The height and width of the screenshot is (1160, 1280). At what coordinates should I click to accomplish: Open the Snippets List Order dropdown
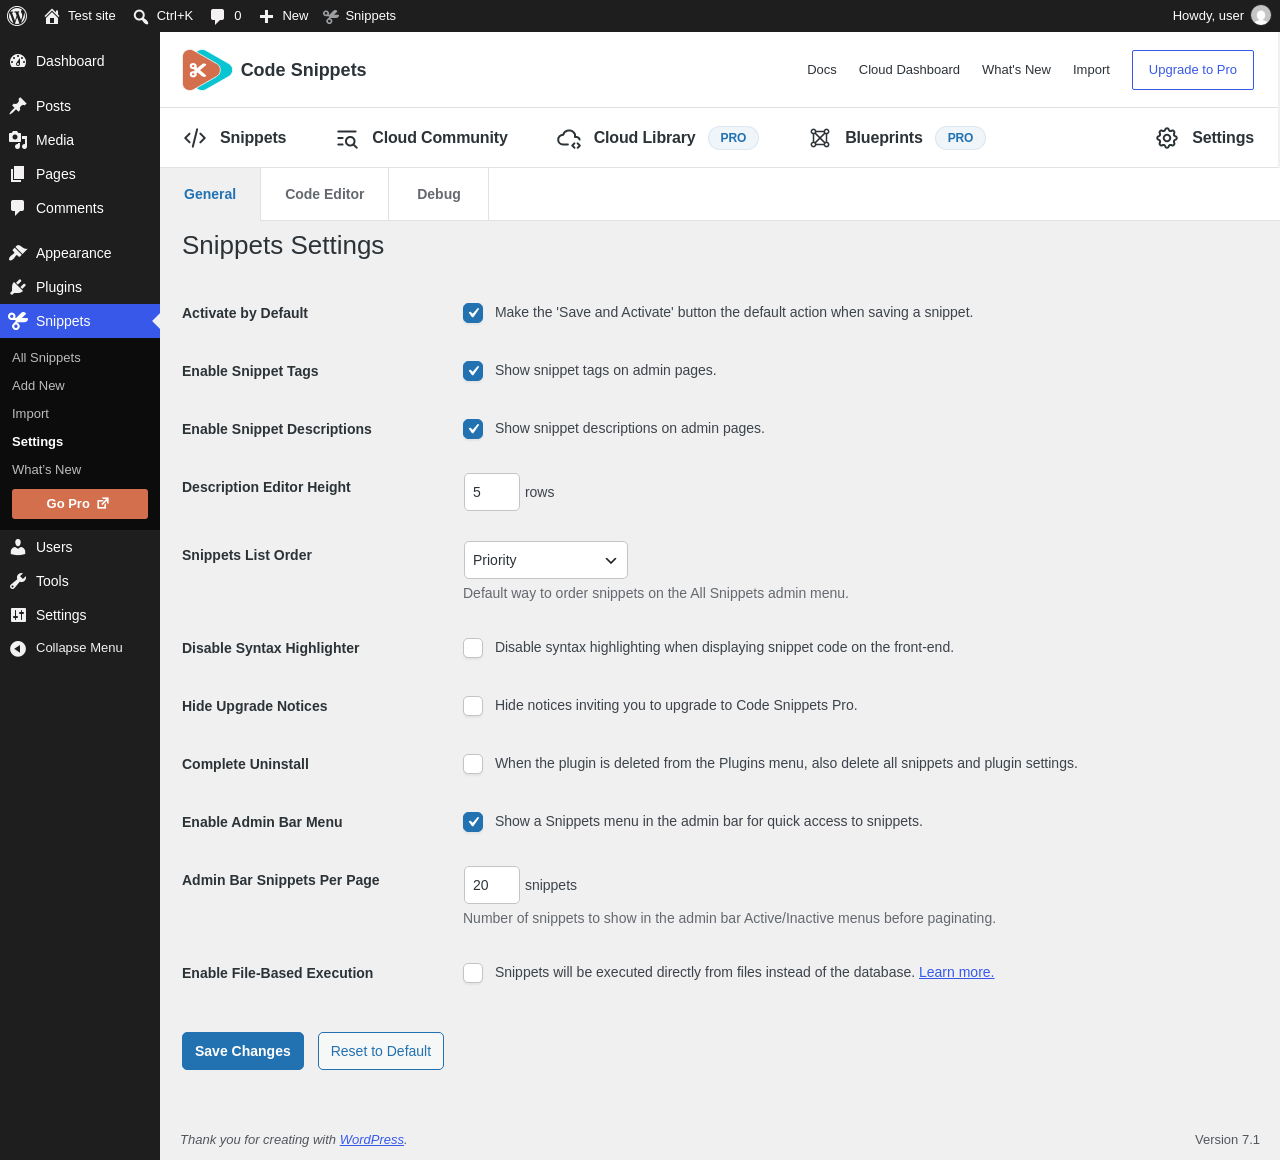pyautogui.click(x=546, y=560)
